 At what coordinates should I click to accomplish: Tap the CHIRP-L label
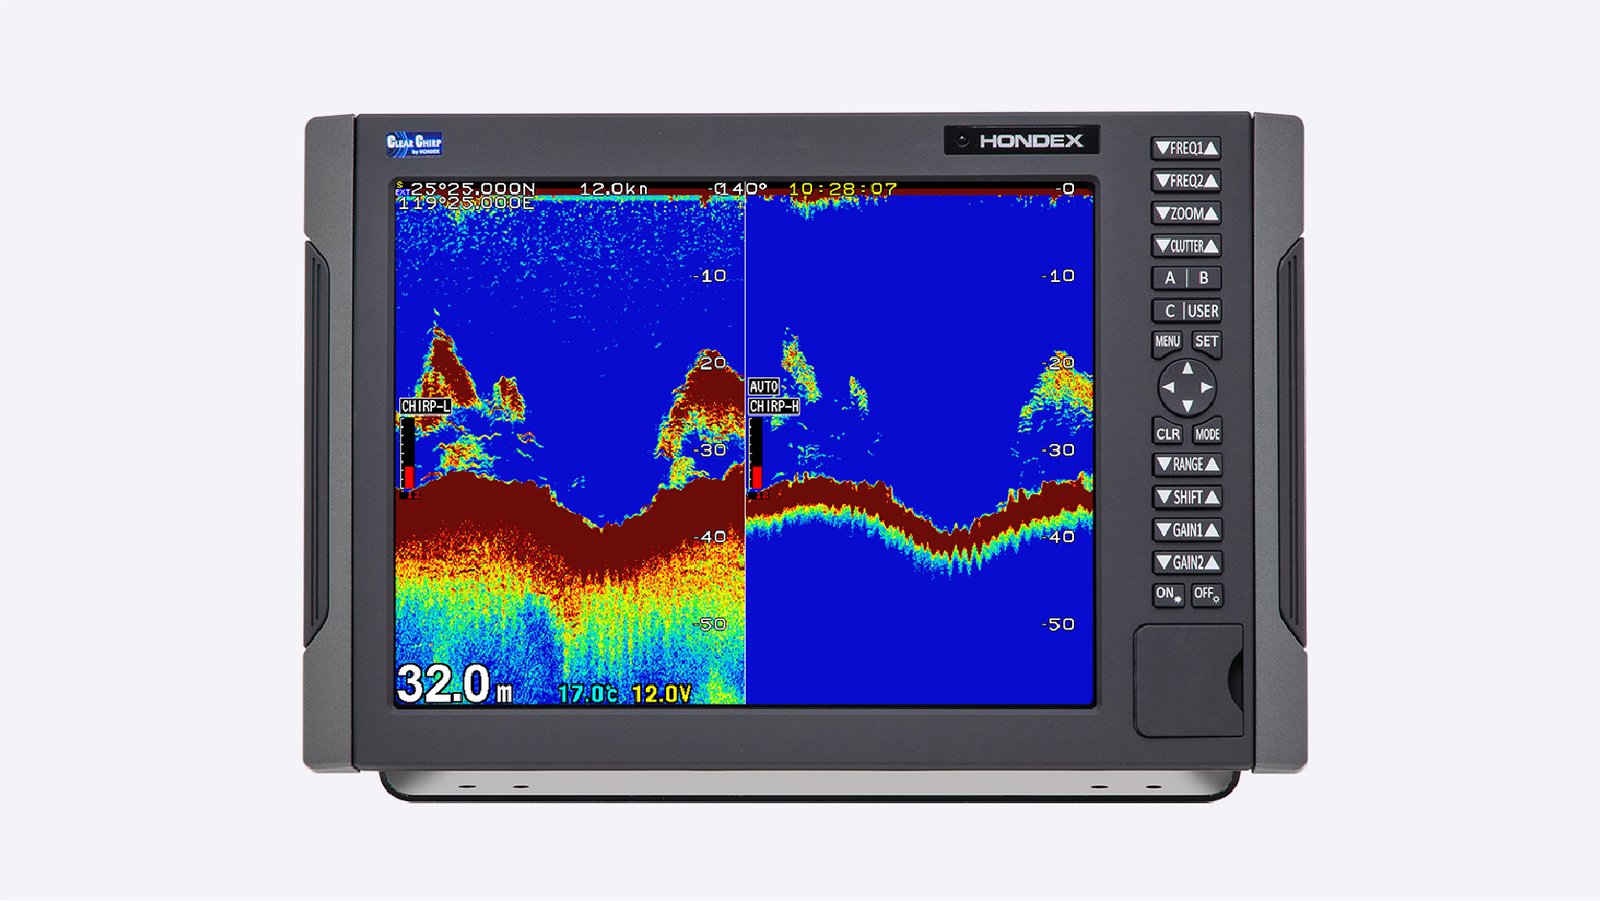426,406
